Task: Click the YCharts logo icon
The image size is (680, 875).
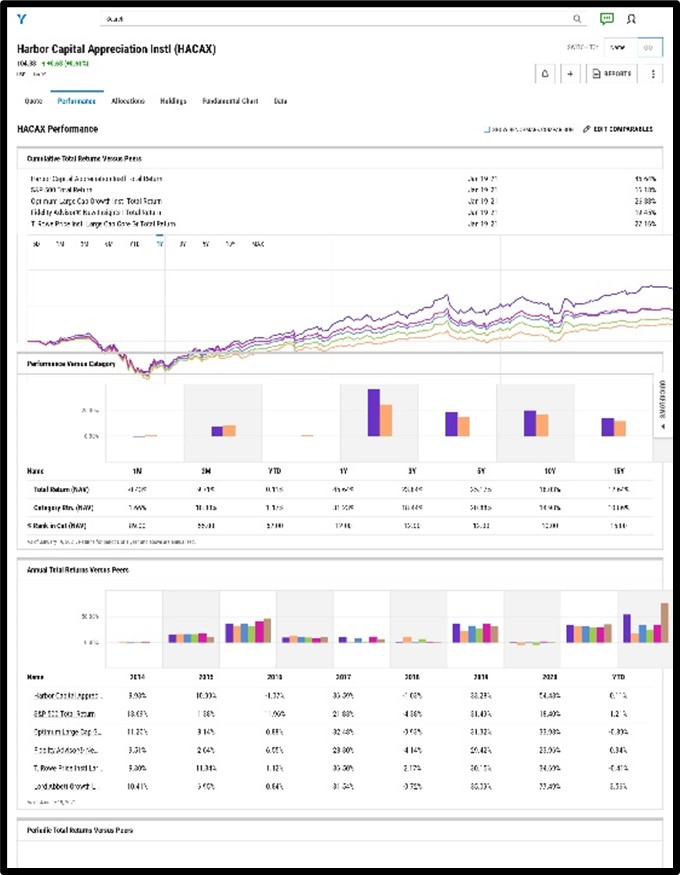Action: pyautogui.click(x=22, y=19)
